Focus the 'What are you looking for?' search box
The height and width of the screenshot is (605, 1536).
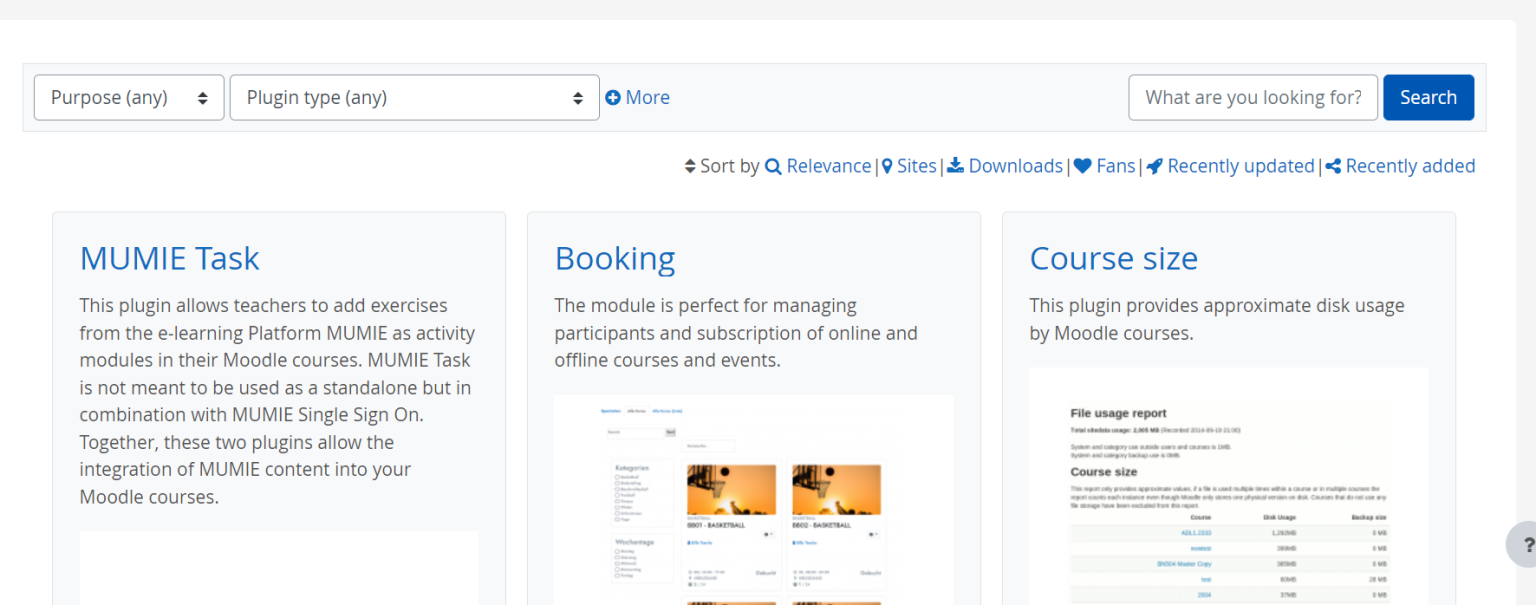pos(1253,97)
